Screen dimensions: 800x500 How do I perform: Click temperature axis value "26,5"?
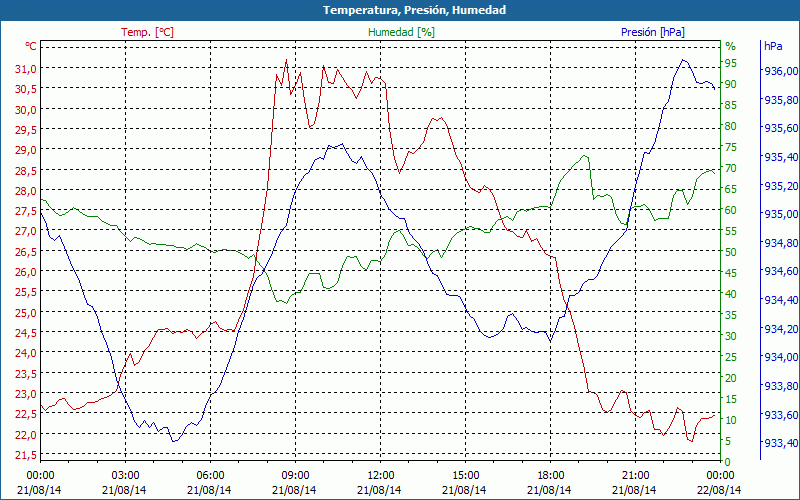(24, 252)
